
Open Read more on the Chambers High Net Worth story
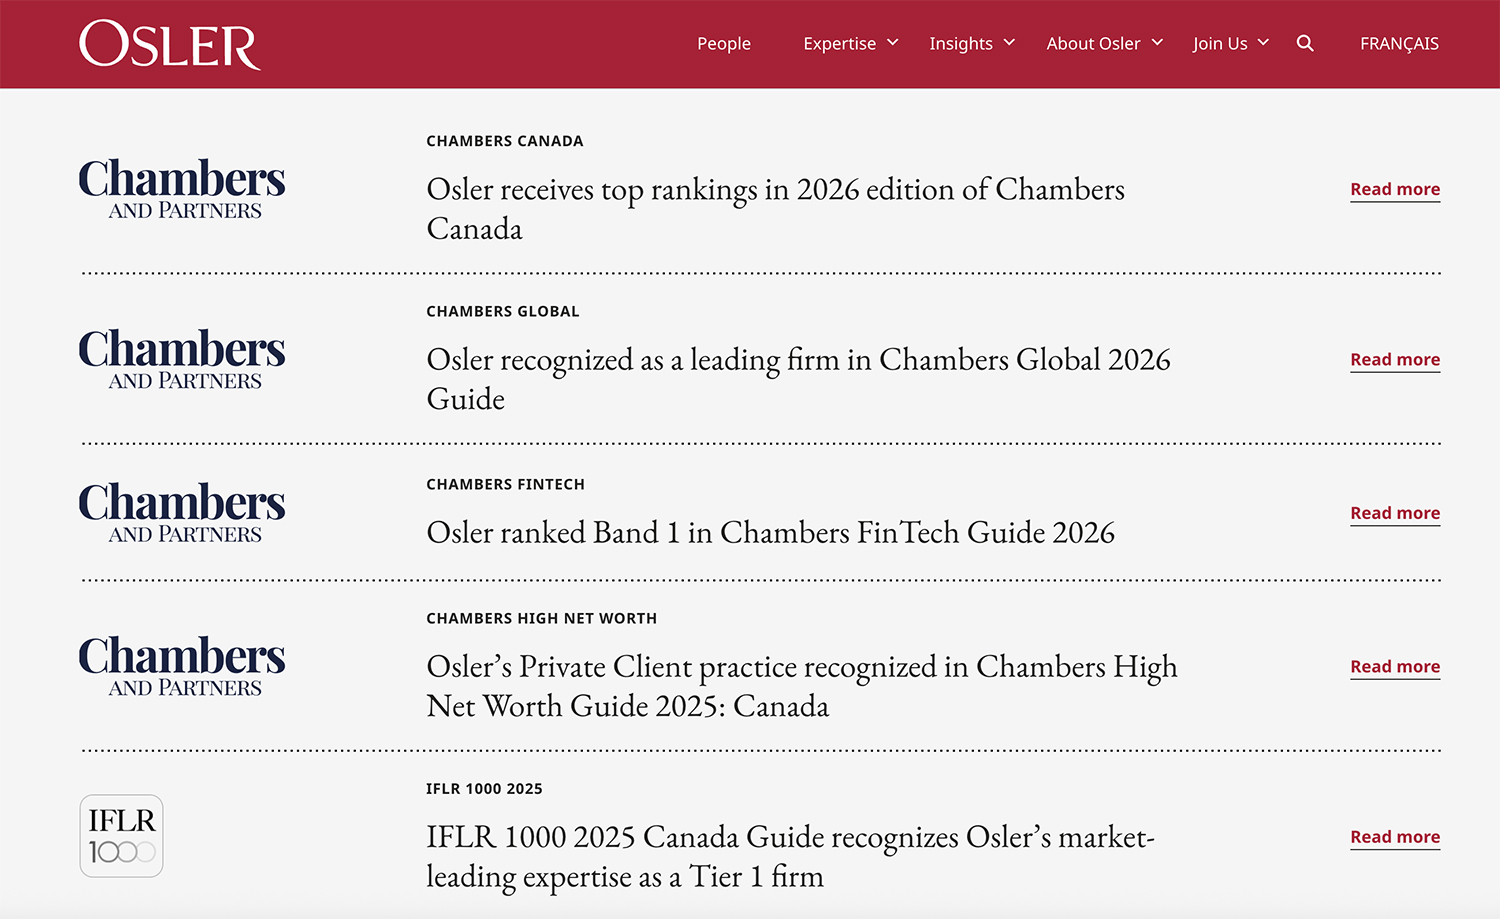point(1394,666)
